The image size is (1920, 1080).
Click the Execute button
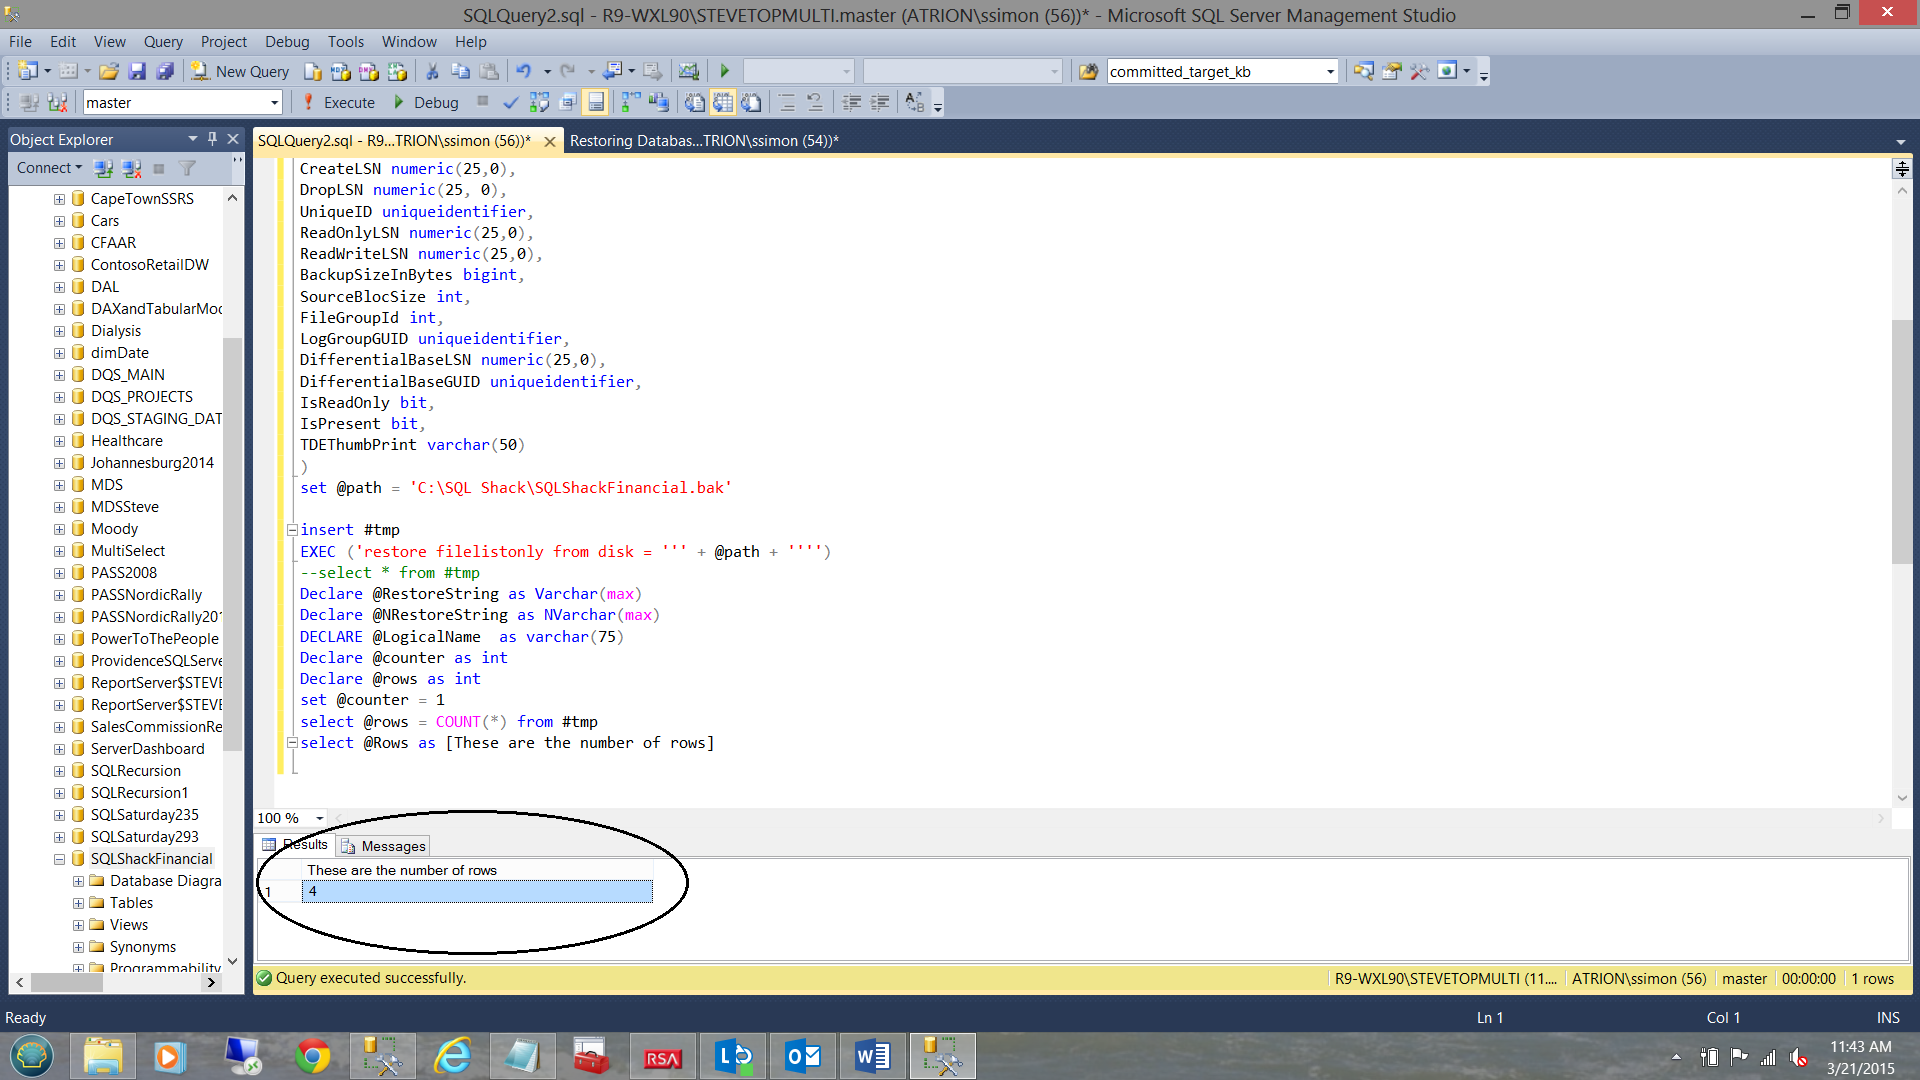tap(338, 102)
